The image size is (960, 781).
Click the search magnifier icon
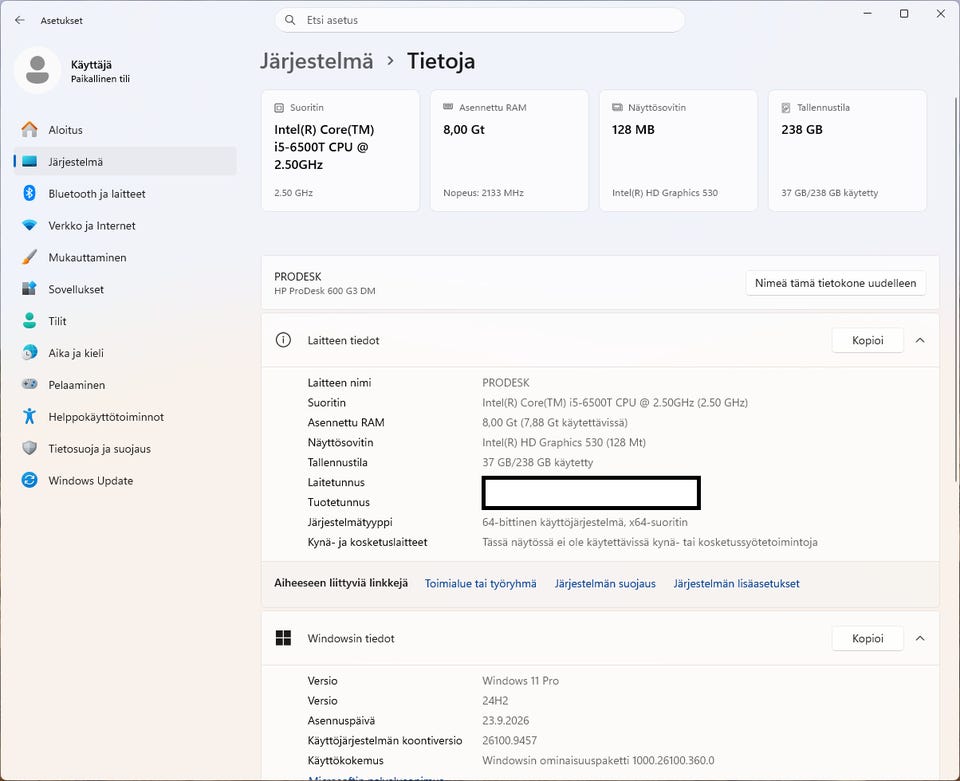pos(290,20)
